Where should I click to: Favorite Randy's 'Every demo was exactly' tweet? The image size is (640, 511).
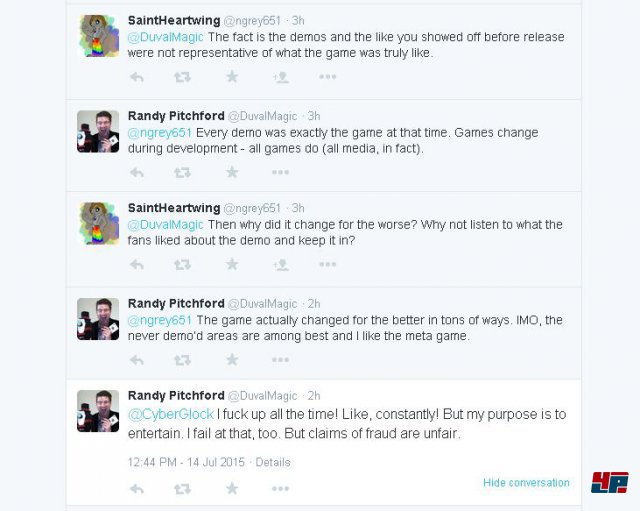pyautogui.click(x=232, y=172)
